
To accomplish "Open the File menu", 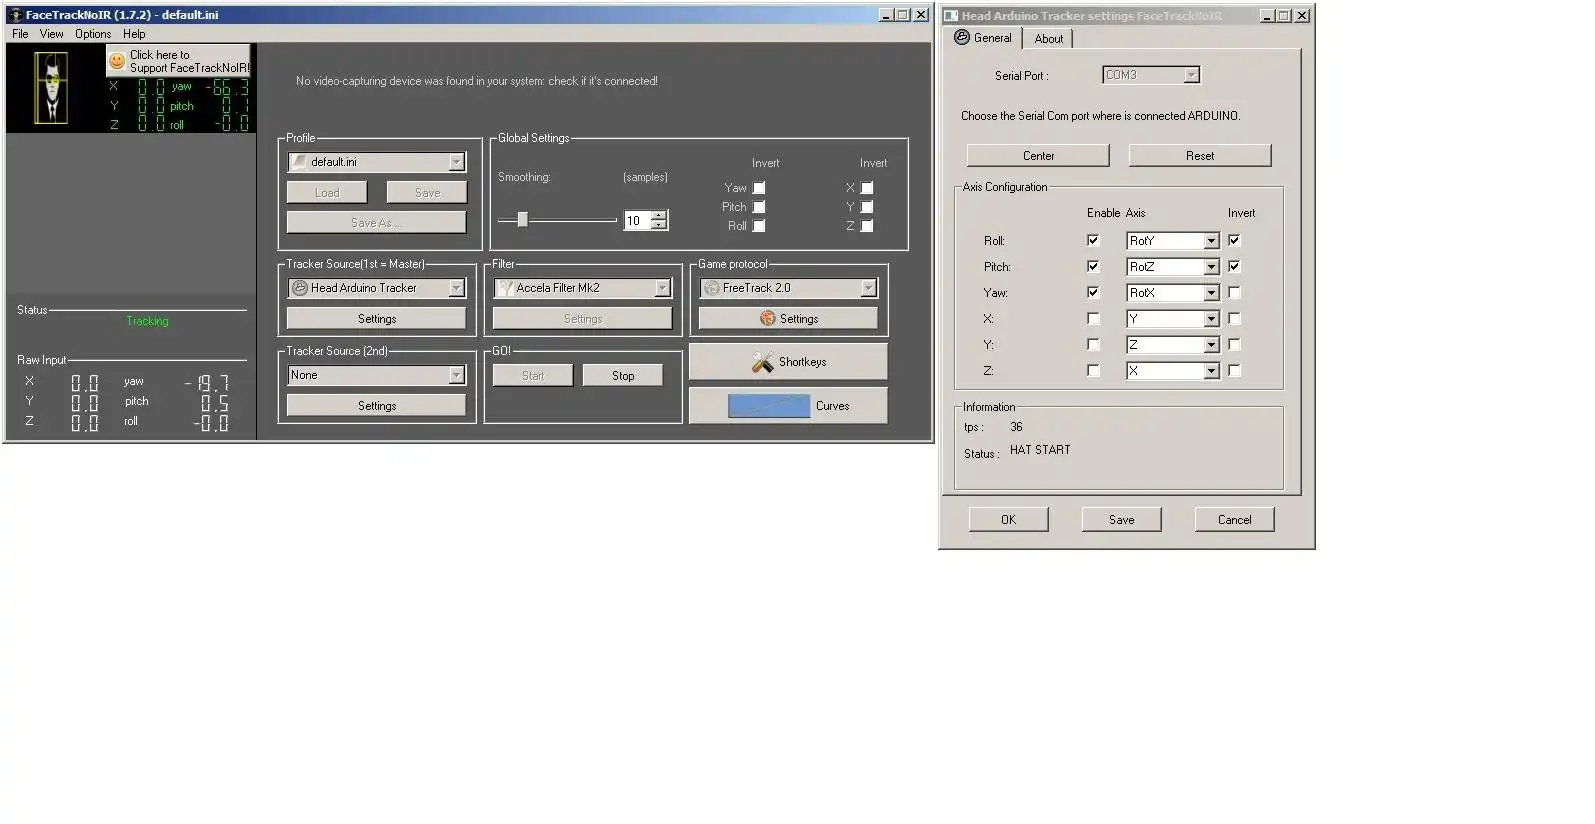I will tap(20, 34).
